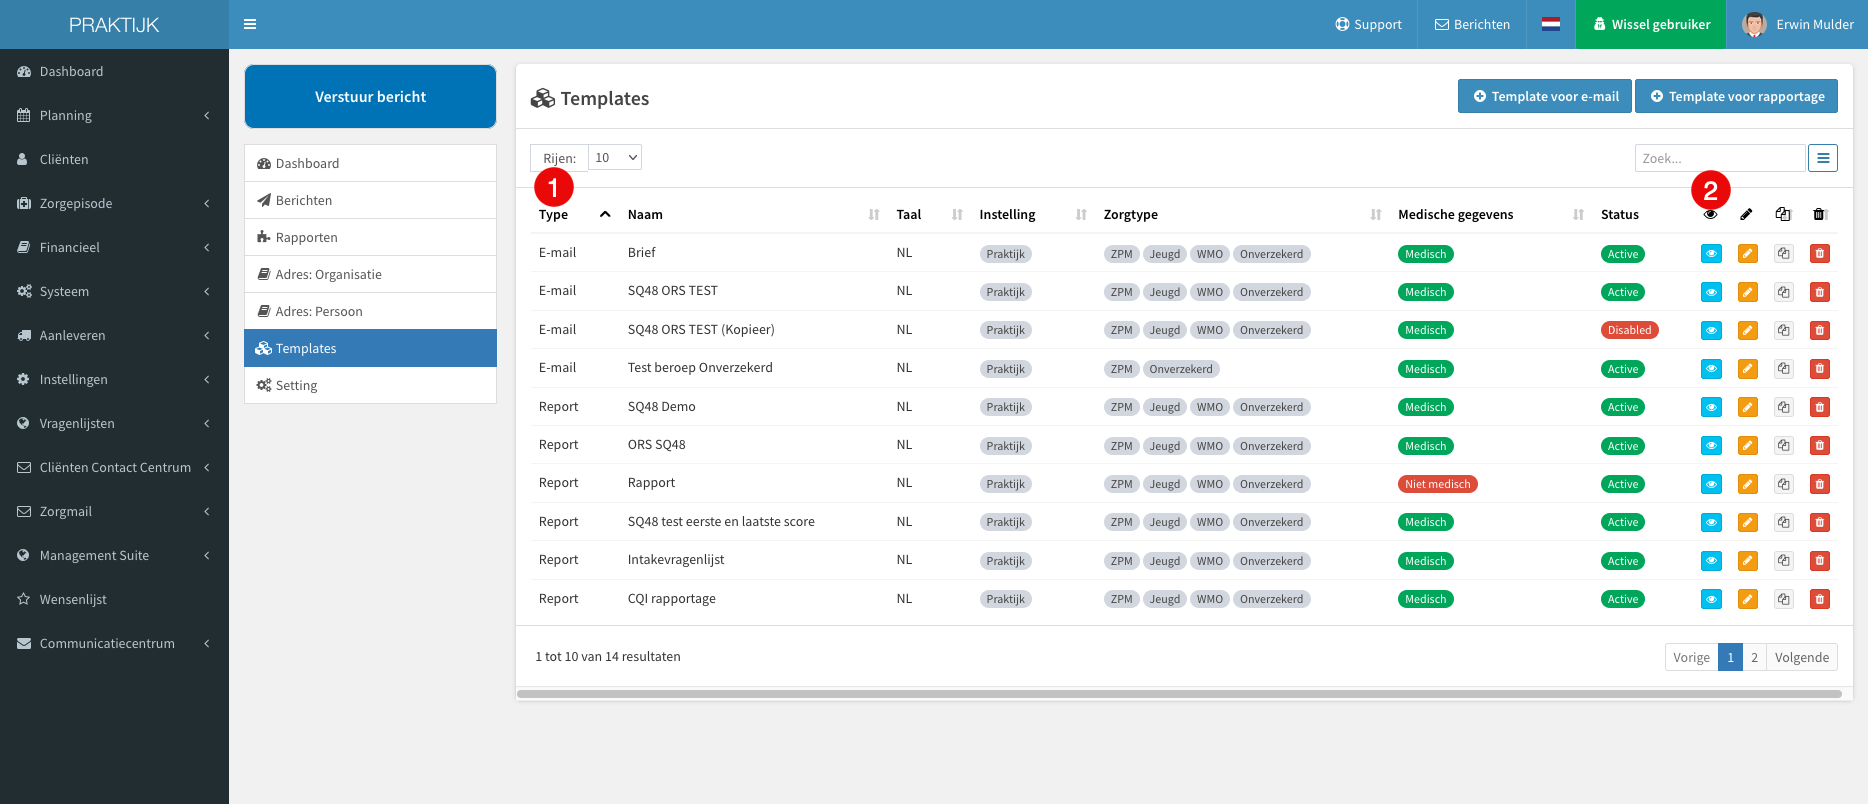The width and height of the screenshot is (1868, 804).
Task: Expand the Aanleveren menu
Action: tap(114, 335)
